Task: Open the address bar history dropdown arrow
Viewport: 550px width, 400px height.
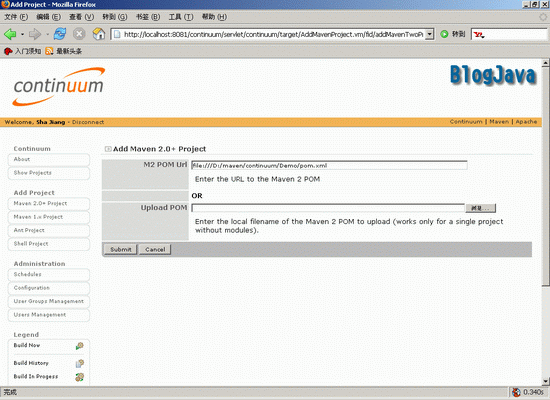Action: [x=430, y=34]
